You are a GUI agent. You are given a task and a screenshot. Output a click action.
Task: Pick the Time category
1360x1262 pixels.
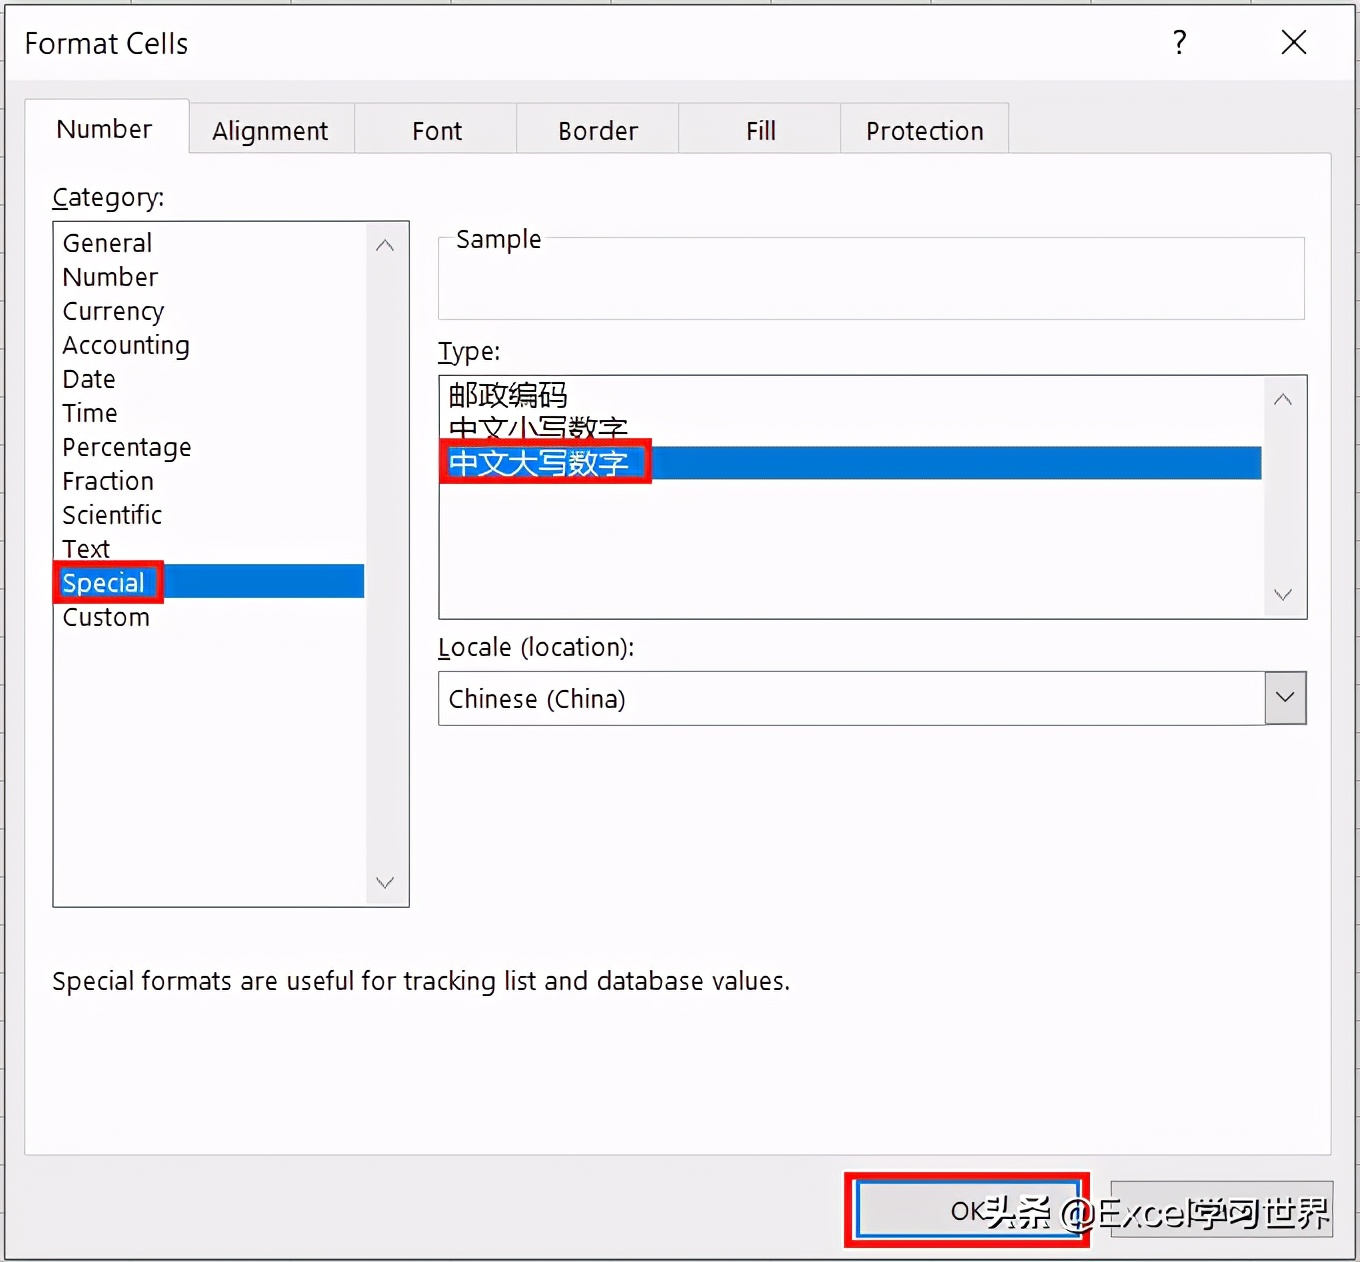pyautogui.click(x=208, y=413)
